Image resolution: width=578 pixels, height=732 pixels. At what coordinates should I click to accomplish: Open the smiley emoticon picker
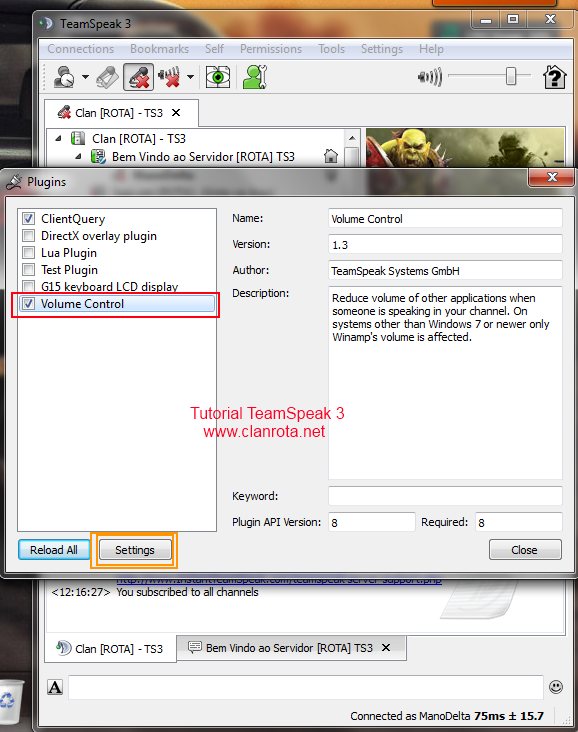(x=556, y=687)
